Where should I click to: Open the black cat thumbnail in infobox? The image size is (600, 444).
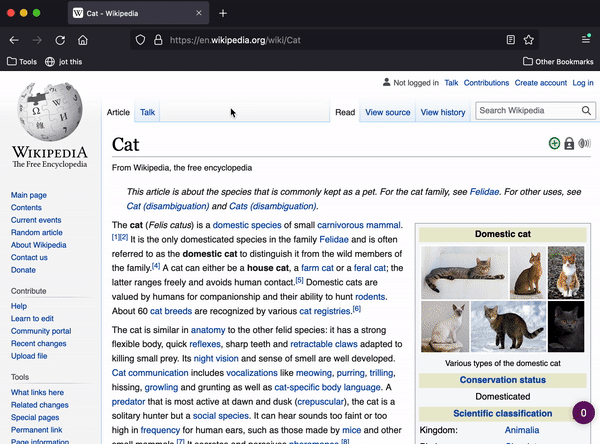pyautogui.click(x=566, y=326)
